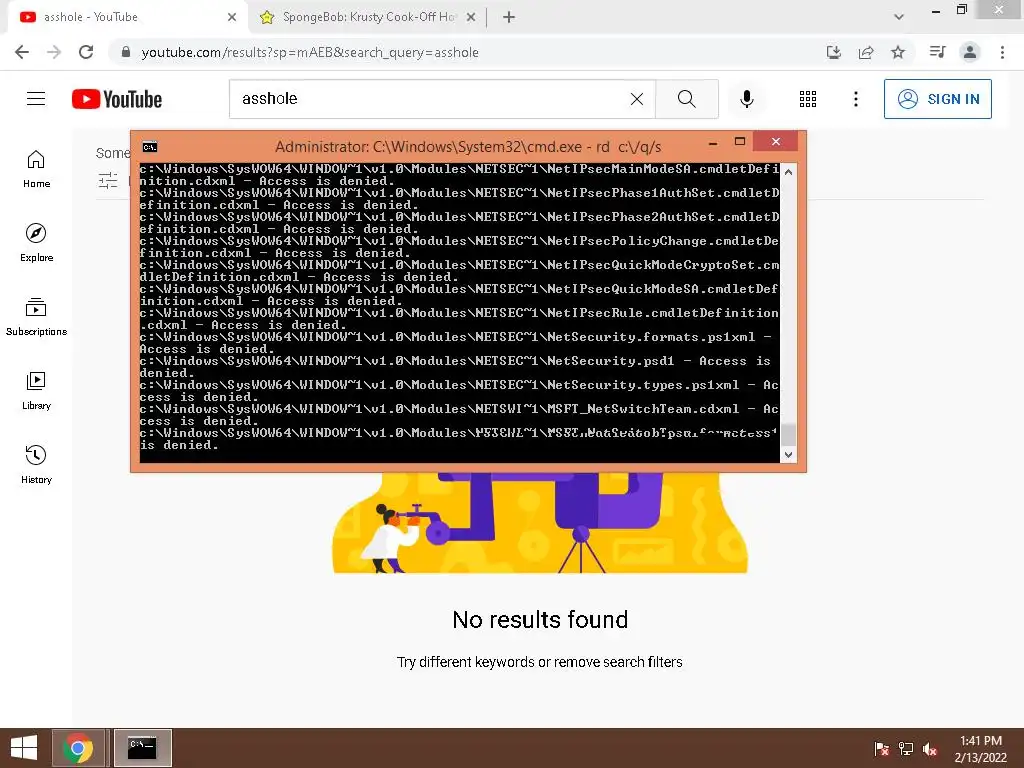Bookmark this page with the star

[x=898, y=52]
